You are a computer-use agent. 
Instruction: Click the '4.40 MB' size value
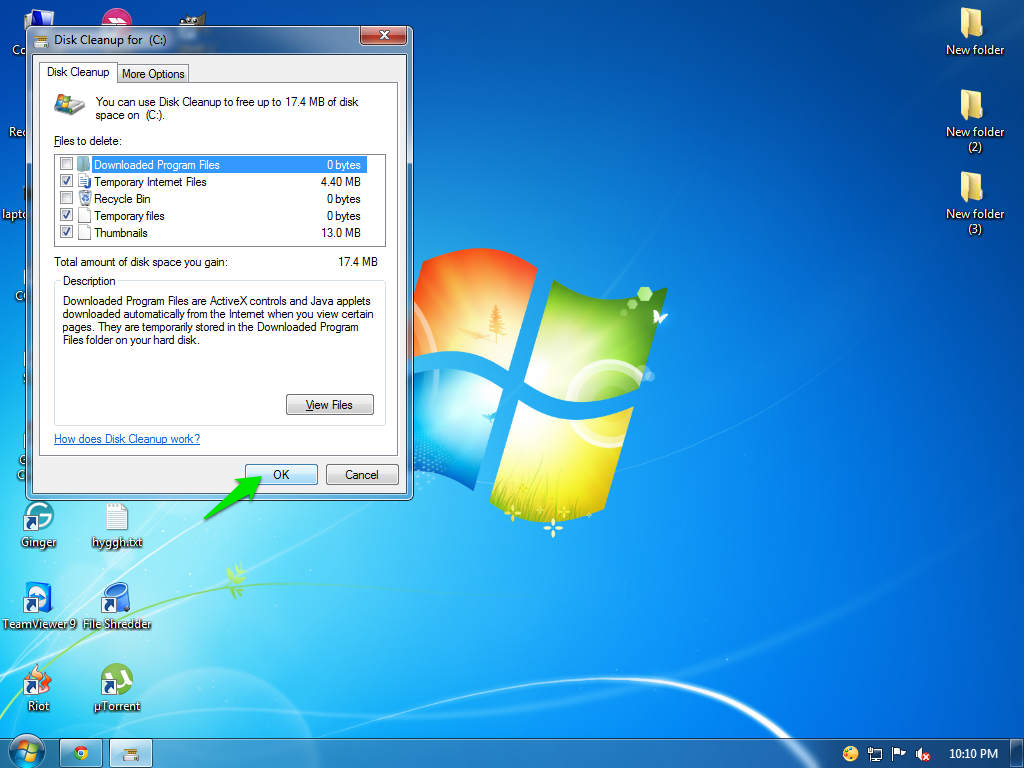pyautogui.click(x=340, y=182)
